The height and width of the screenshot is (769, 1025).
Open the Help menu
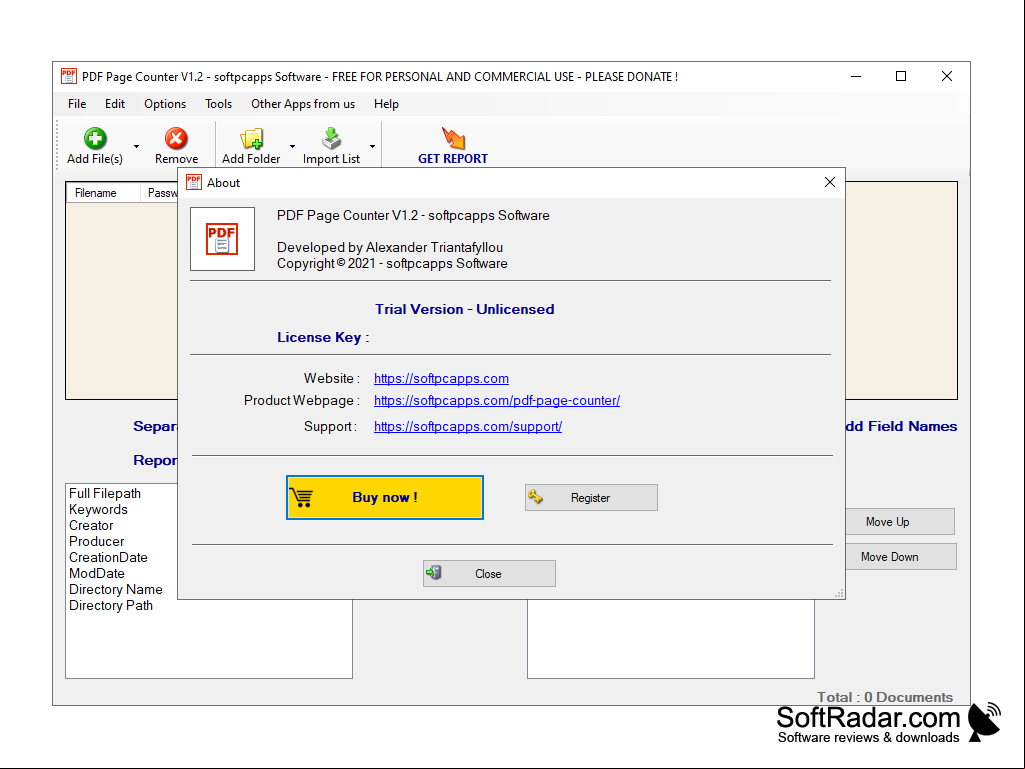click(386, 104)
